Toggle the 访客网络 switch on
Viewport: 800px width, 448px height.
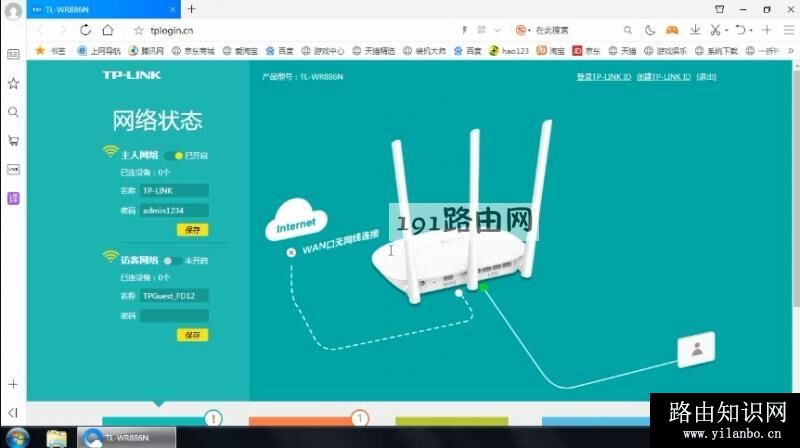tap(172, 261)
